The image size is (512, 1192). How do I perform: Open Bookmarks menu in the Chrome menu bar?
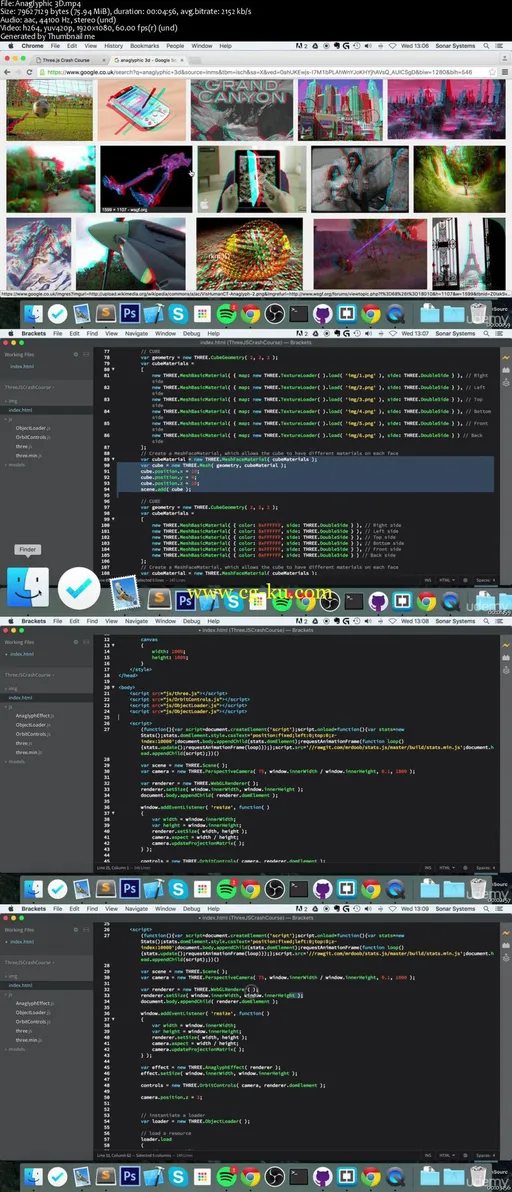[x=144, y=46]
